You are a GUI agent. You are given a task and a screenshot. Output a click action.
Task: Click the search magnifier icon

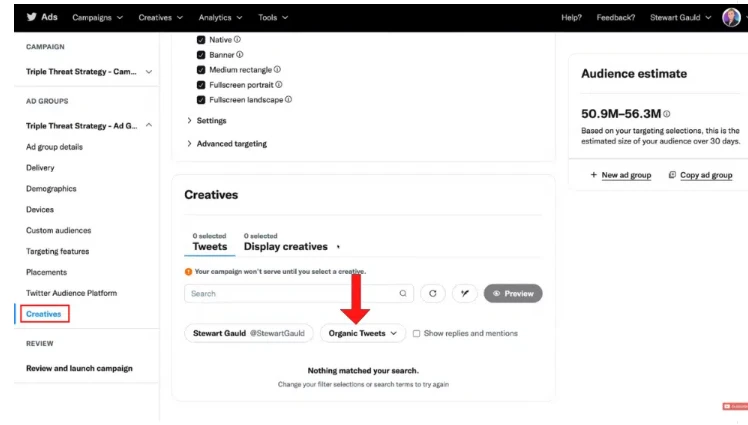tap(403, 293)
